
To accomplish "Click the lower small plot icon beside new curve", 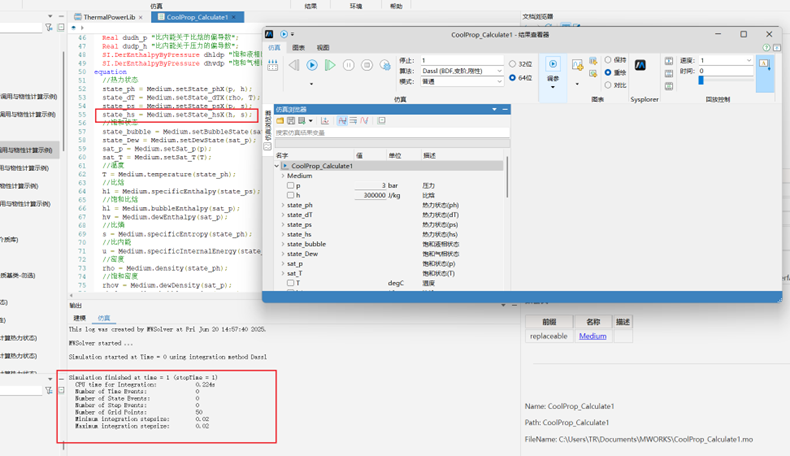I will point(593,74).
